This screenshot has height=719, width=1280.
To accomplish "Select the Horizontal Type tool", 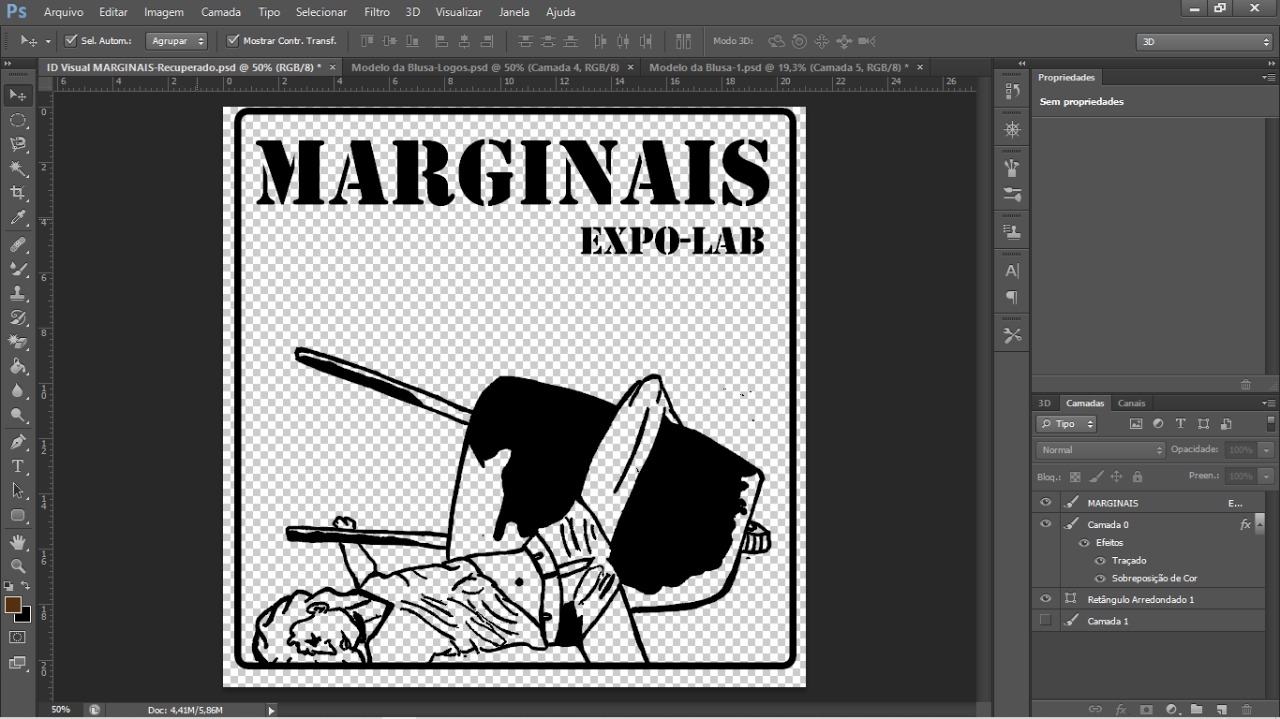I will point(18,466).
